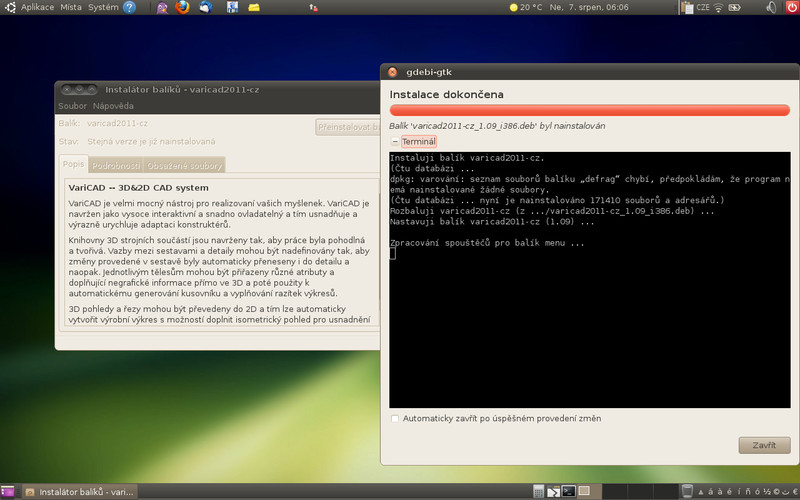
Task: Open the Místa menu in top panel
Action: [x=71, y=7]
